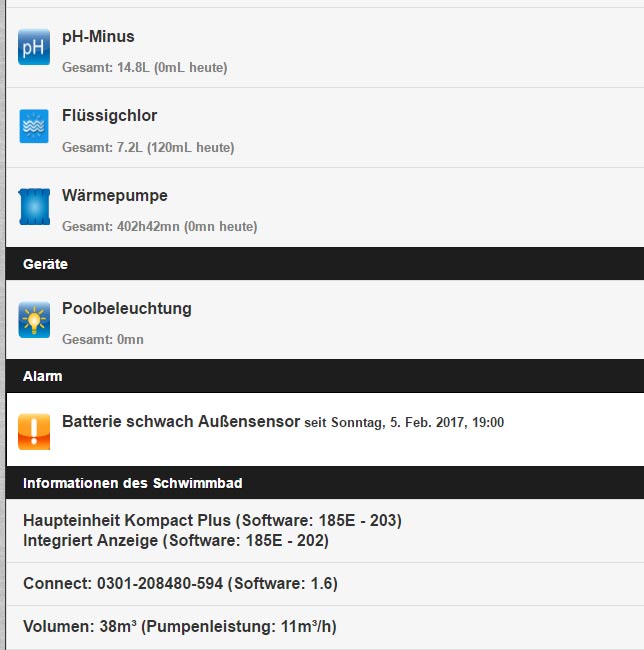The width and height of the screenshot is (644, 650).
Task: Select the Poolbeleuchtung device row
Action: pyautogui.click(x=325, y=320)
